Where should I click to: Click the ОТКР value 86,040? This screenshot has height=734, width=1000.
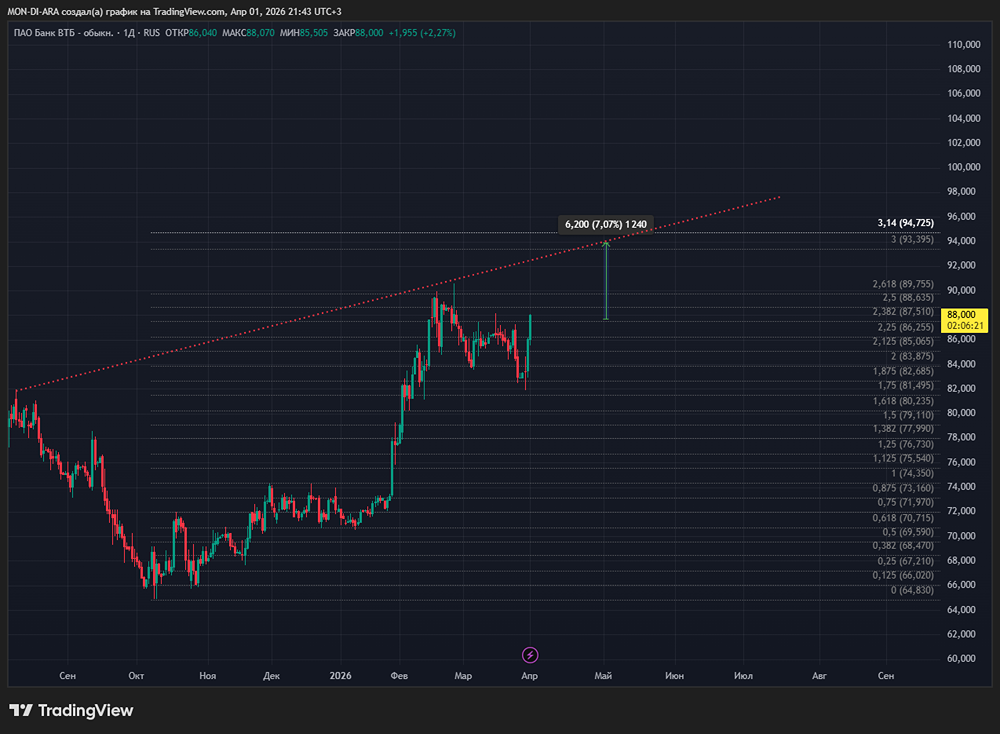point(203,33)
